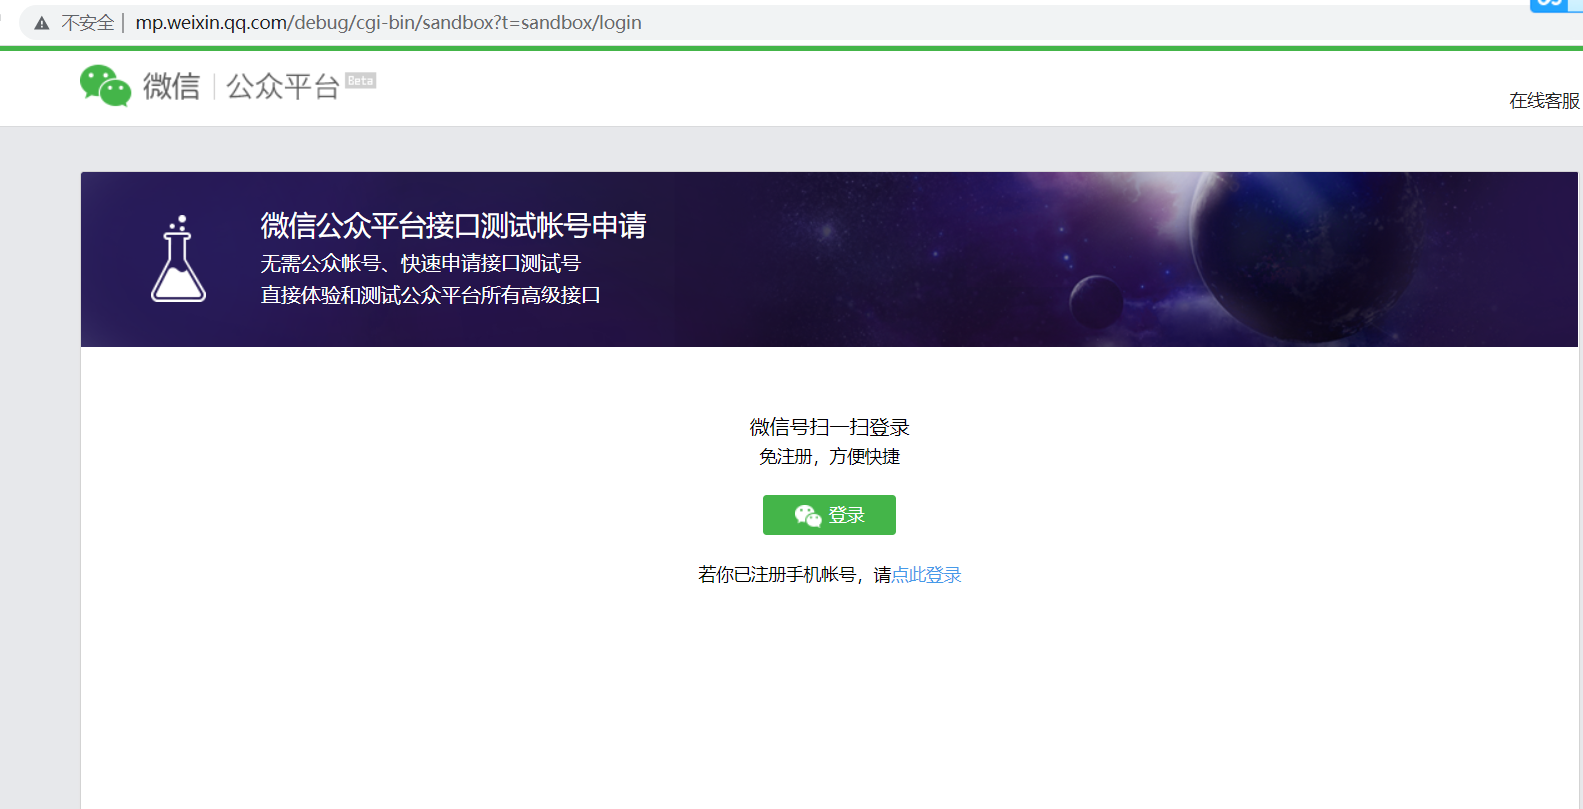Click the Beta badge next to 公众平台
The width and height of the screenshot is (1583, 809).
click(360, 81)
